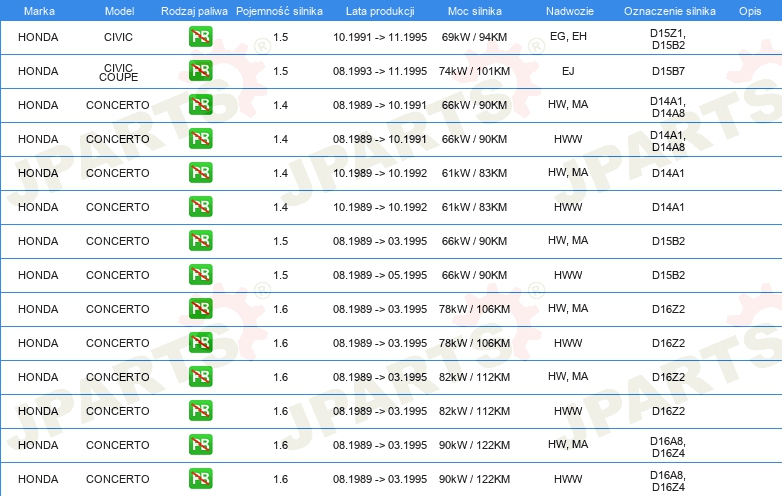Click the Oznaczenie silnika column header
782x496 pixels.
669,11
